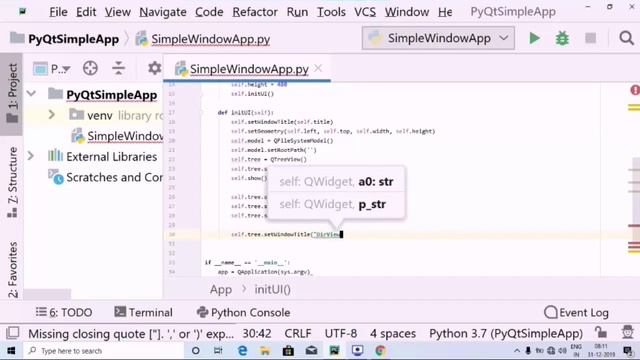Change CRLF line separator in status bar
640x360 pixels.
click(298, 333)
